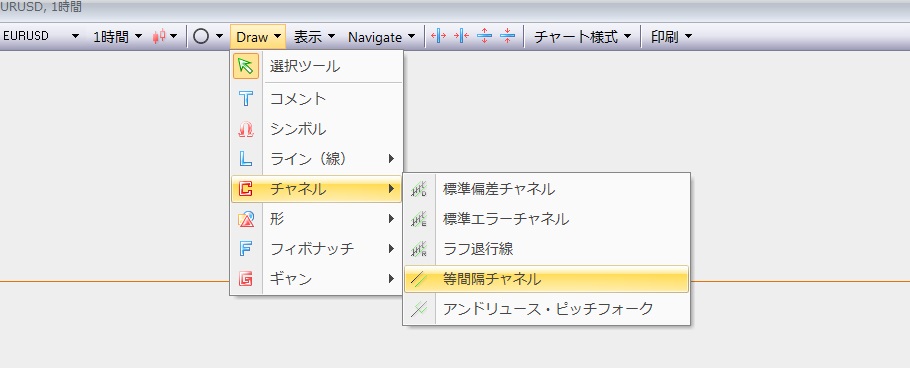This screenshot has height=368, width=910.
Task: Open the Navigate menu
Action: click(381, 37)
